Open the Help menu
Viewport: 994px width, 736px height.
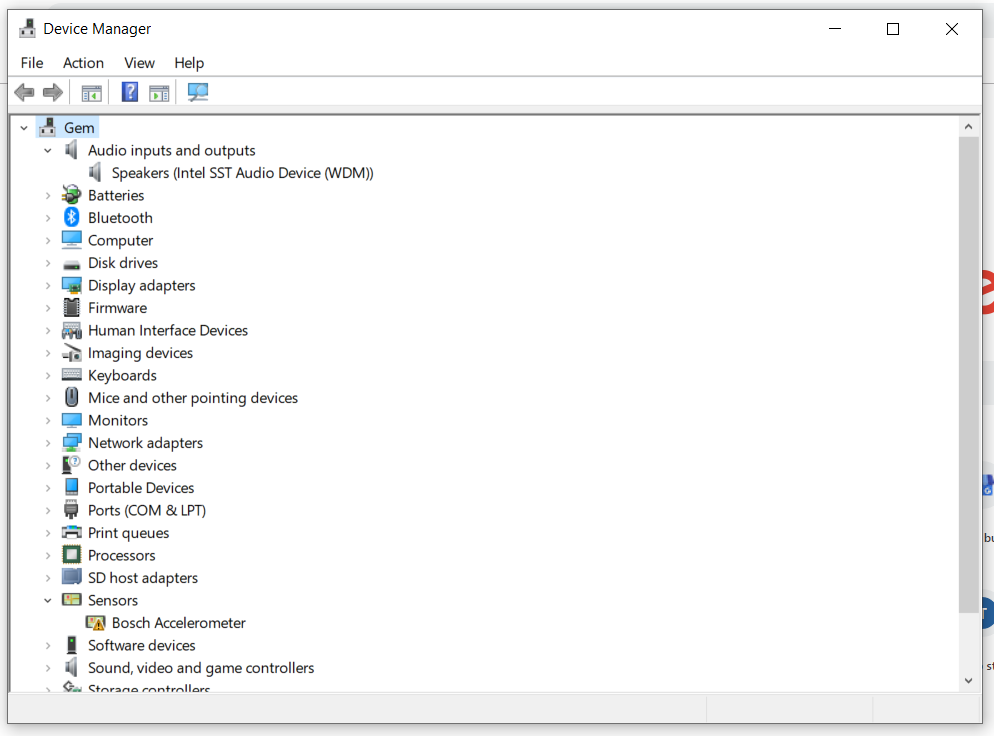pyautogui.click(x=189, y=63)
